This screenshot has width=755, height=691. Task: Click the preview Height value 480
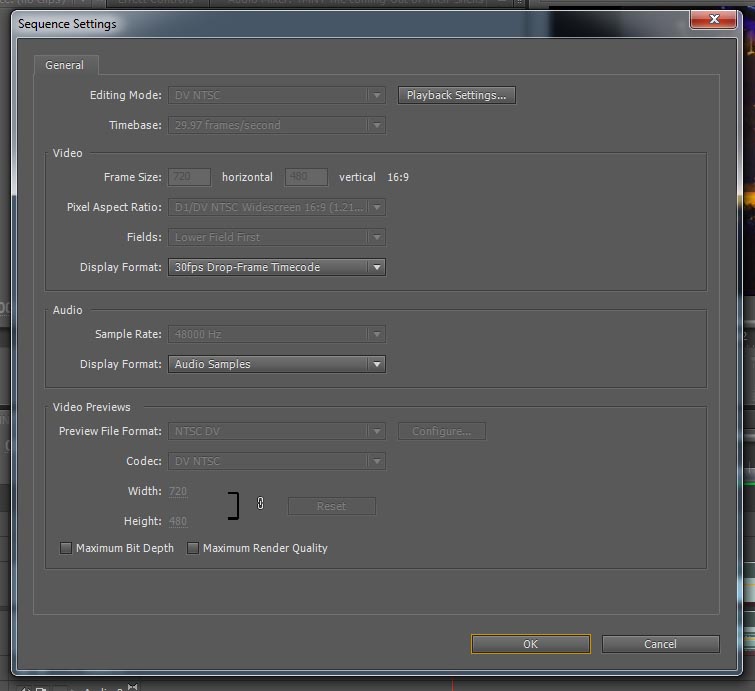pyautogui.click(x=178, y=521)
